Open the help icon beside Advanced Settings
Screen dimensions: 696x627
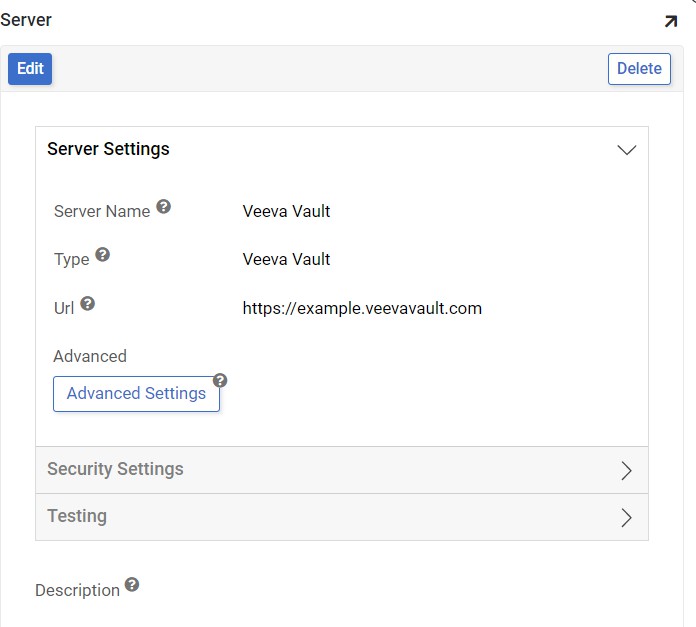(x=220, y=380)
